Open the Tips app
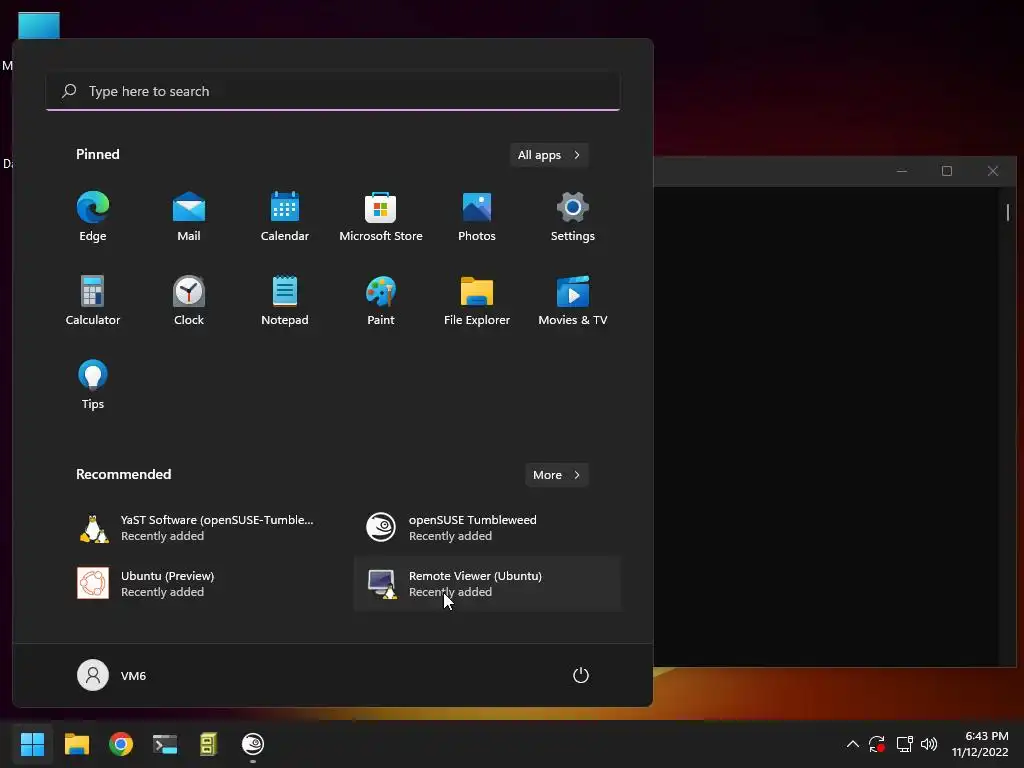The image size is (1024, 768). click(x=93, y=385)
